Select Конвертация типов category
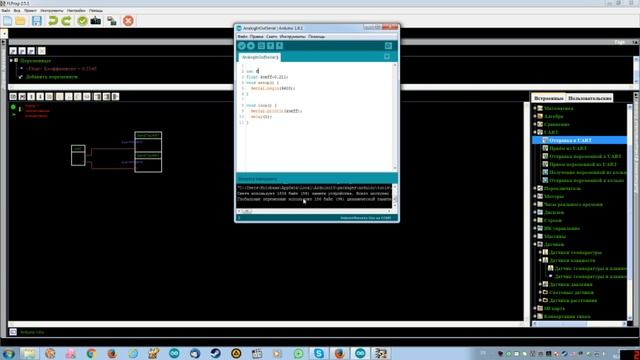The image size is (640, 360). (567, 316)
